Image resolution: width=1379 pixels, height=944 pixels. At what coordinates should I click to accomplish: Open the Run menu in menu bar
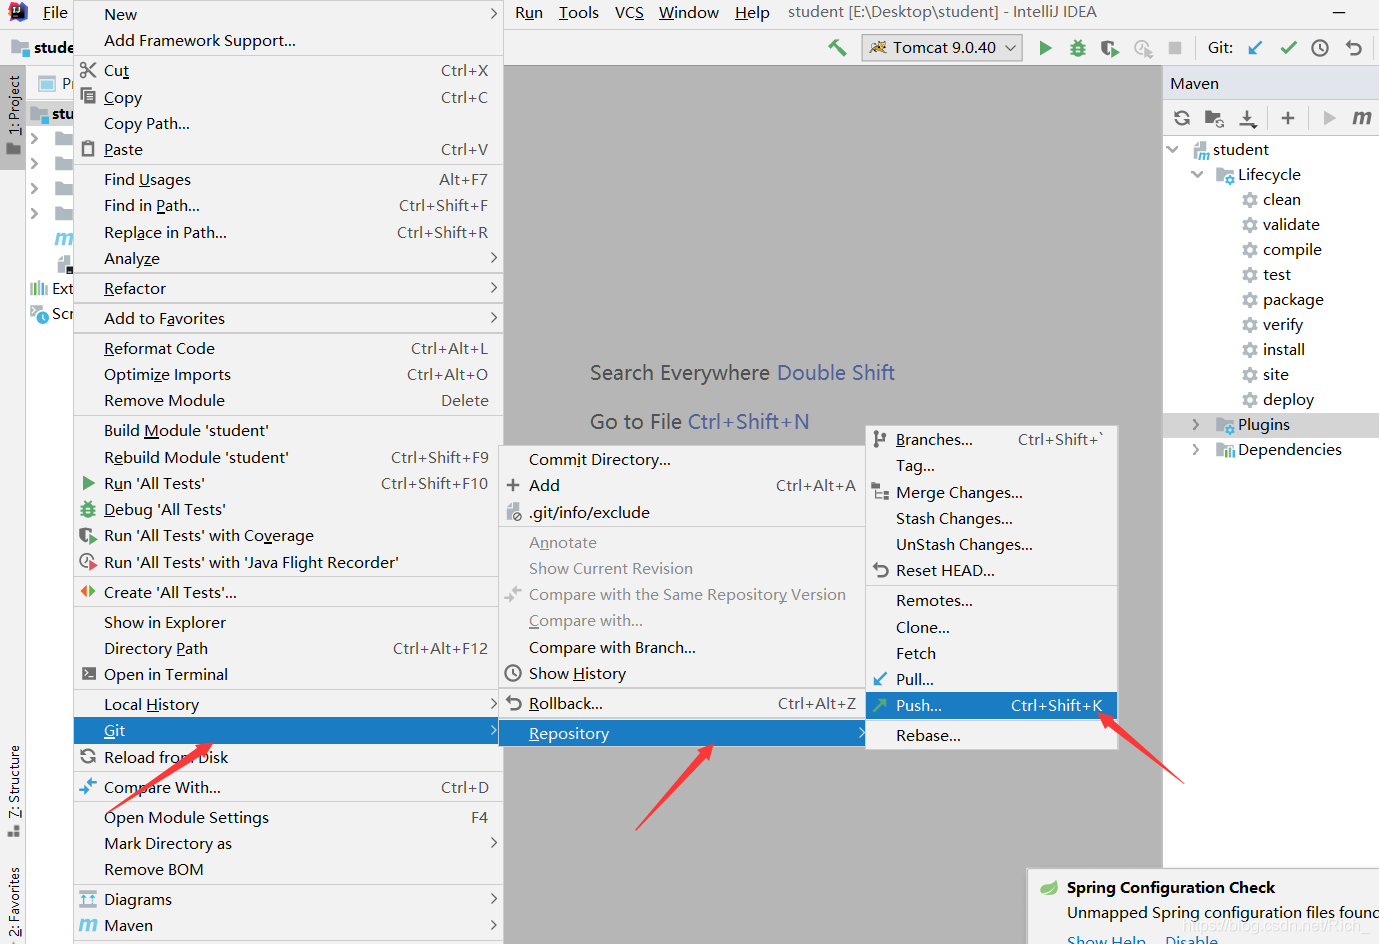coord(529,13)
